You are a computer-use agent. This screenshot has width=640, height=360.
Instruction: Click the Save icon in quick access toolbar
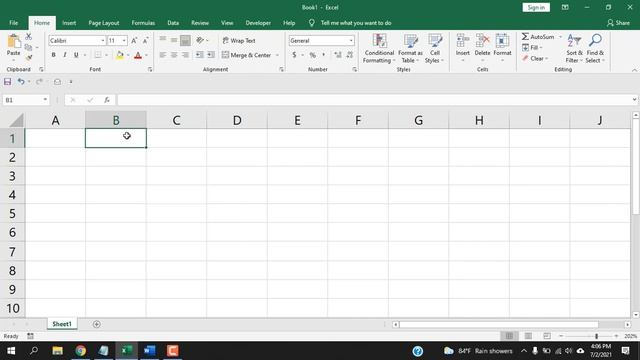point(7,82)
